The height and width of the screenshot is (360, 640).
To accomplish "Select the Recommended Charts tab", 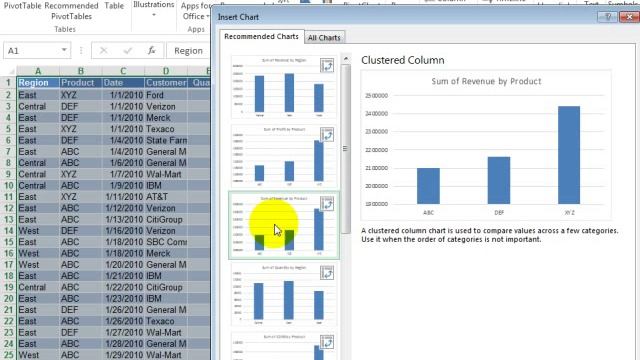I will tap(261, 36).
